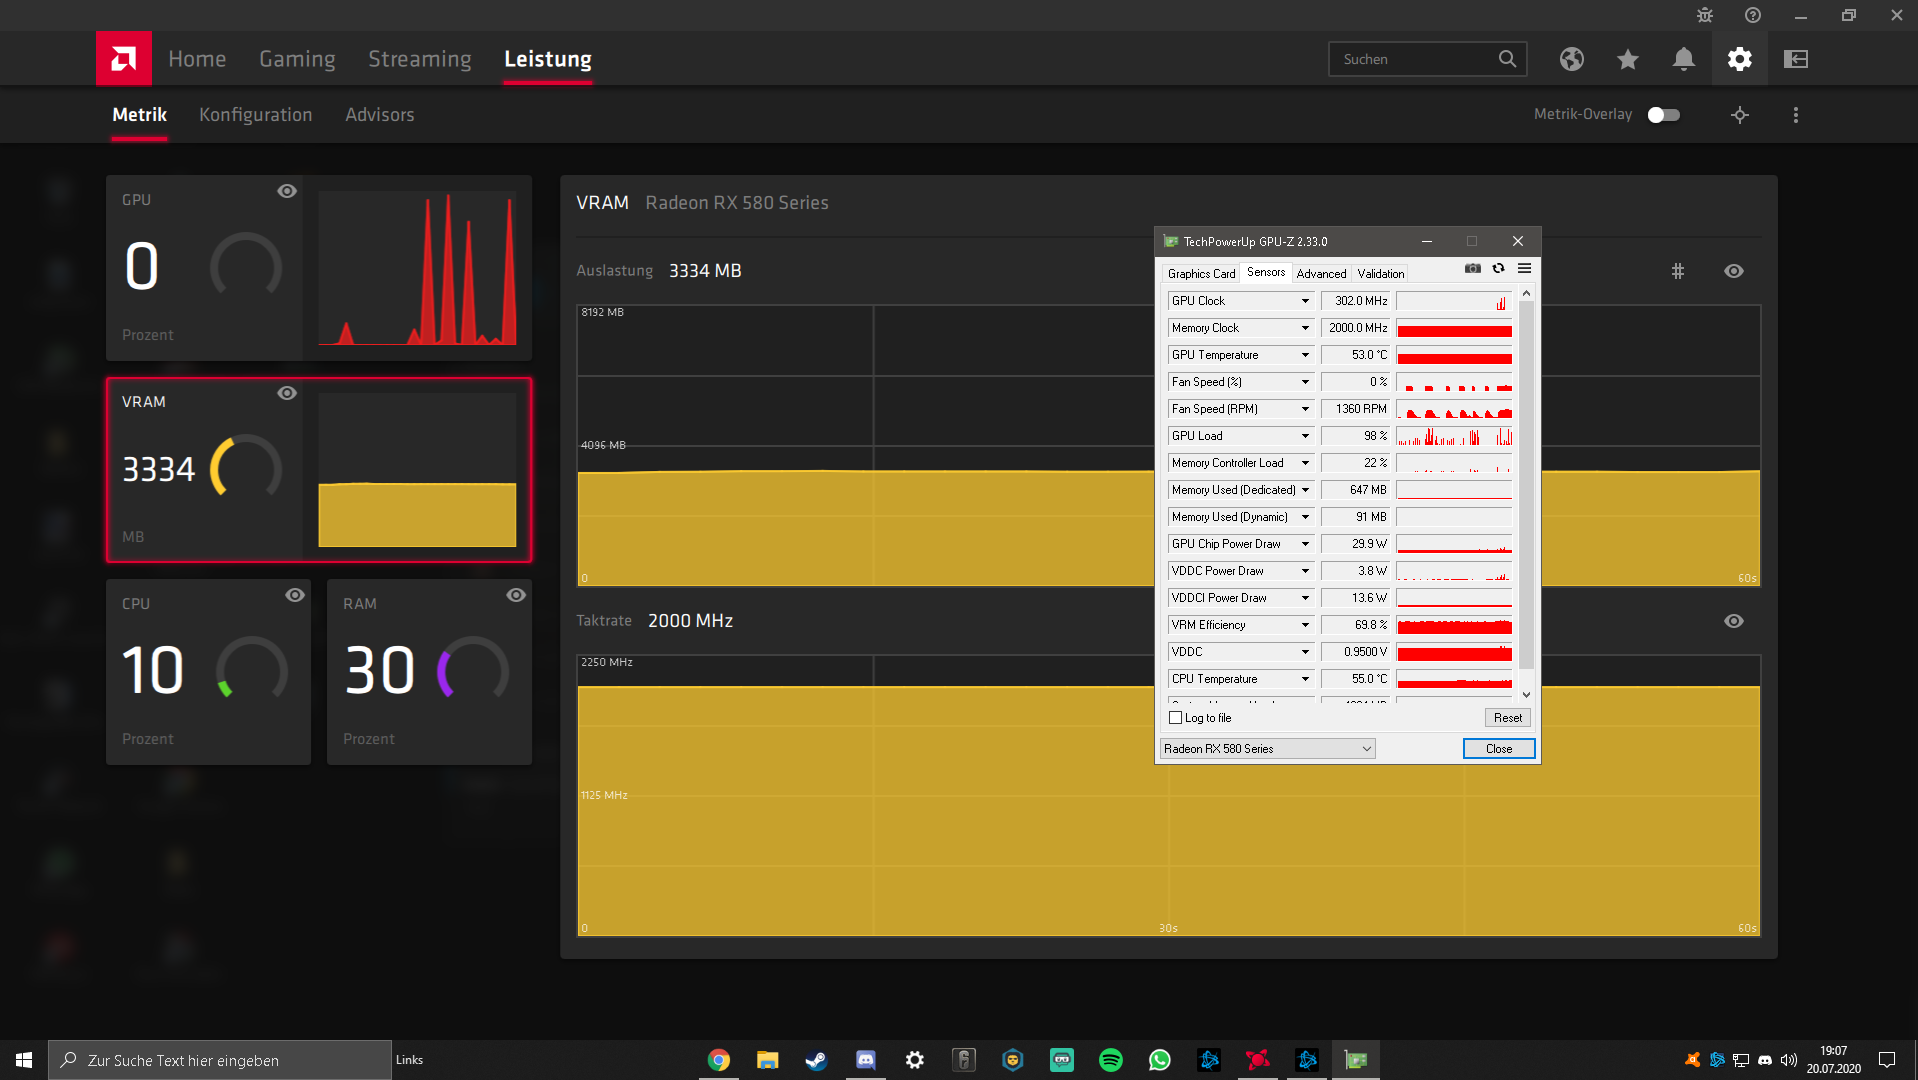Click the GPU-Z Reset button
Screen dimensions: 1918x1080
coord(1508,718)
